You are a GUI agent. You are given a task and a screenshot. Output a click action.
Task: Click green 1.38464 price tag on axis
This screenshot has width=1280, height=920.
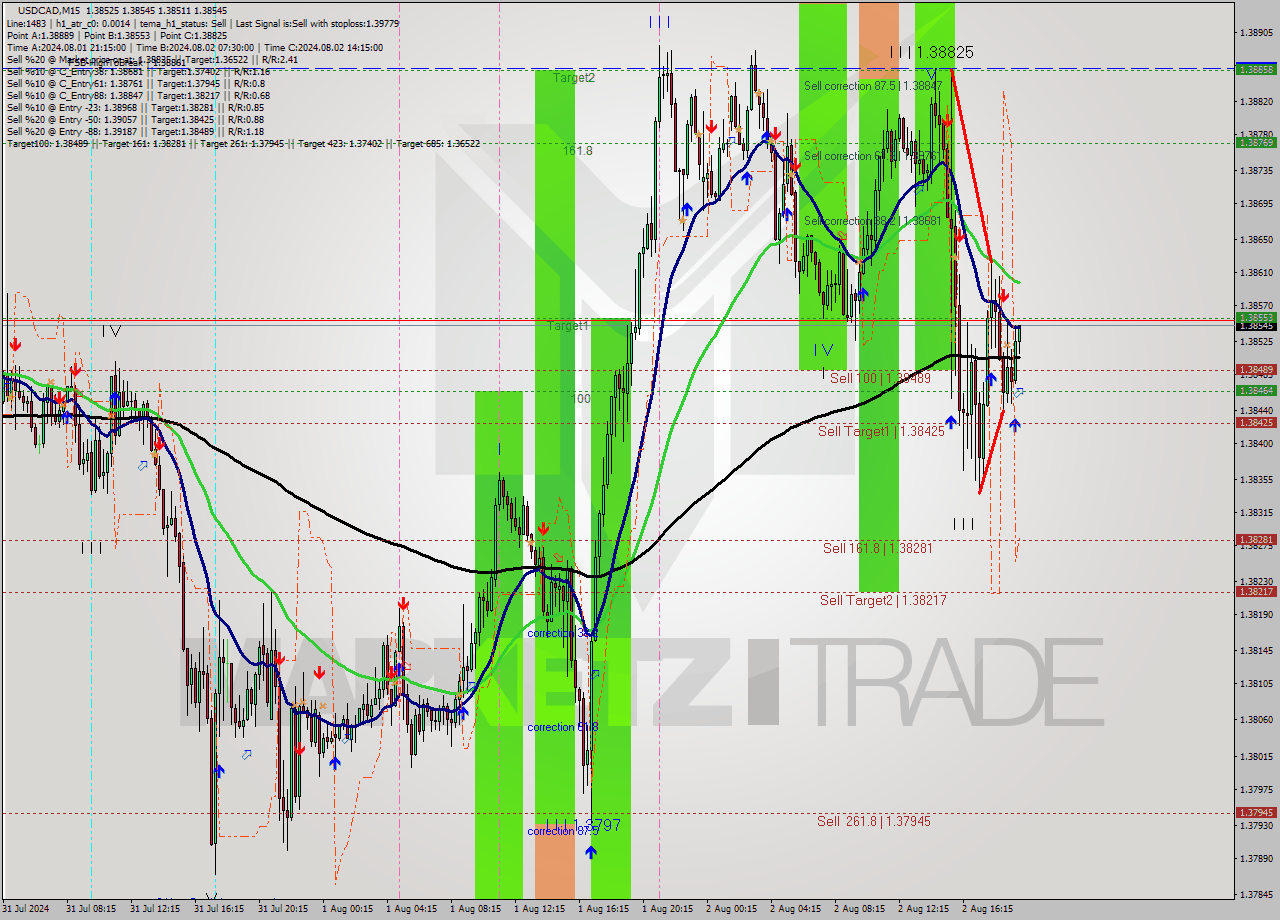coord(1255,391)
